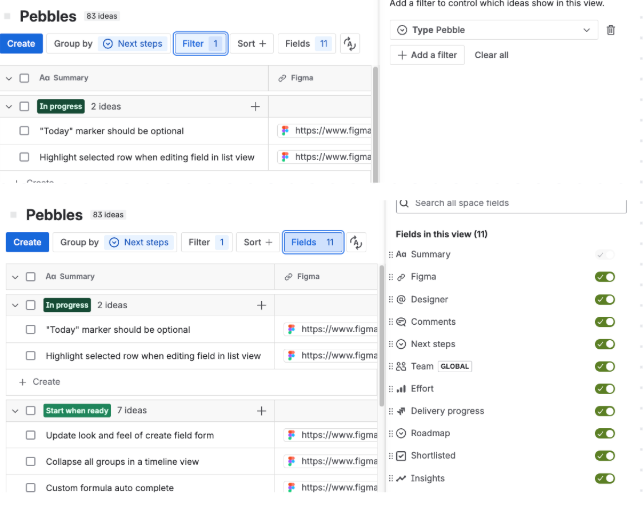Toggle Effort field visibility off
Screen dimensions: 643x506
pos(605,389)
